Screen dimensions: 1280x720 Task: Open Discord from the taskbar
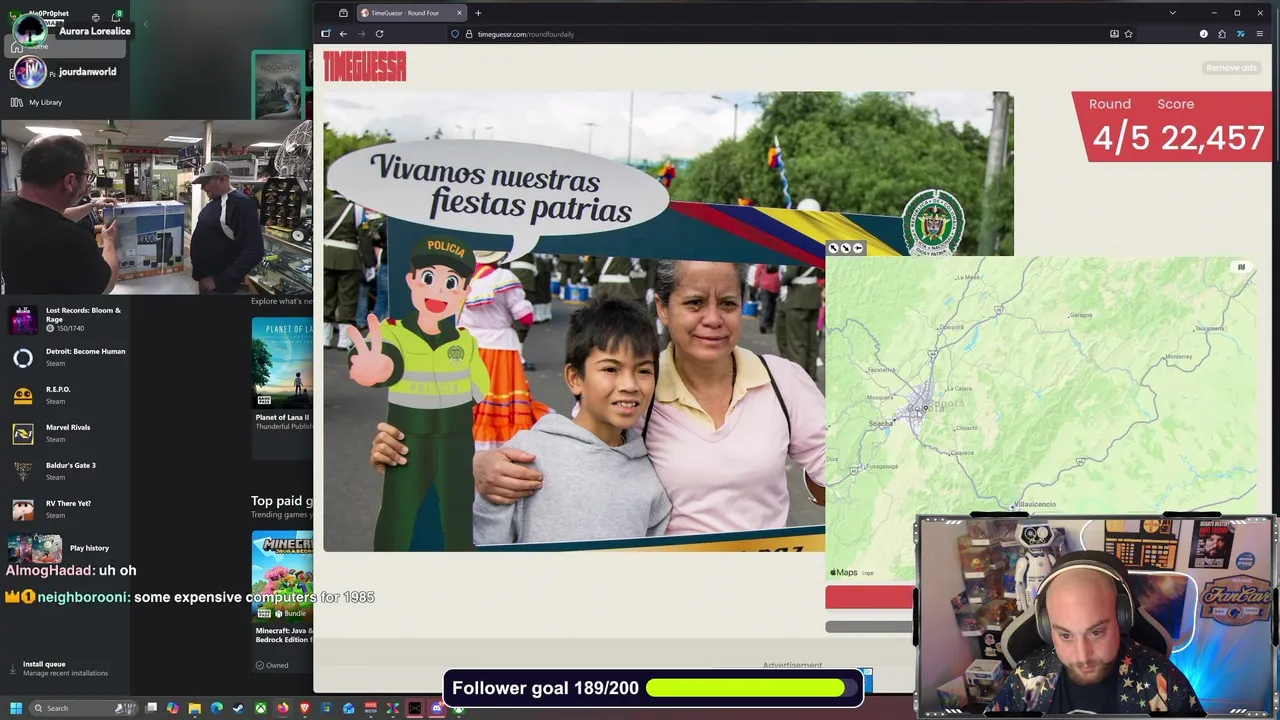[x=436, y=708]
